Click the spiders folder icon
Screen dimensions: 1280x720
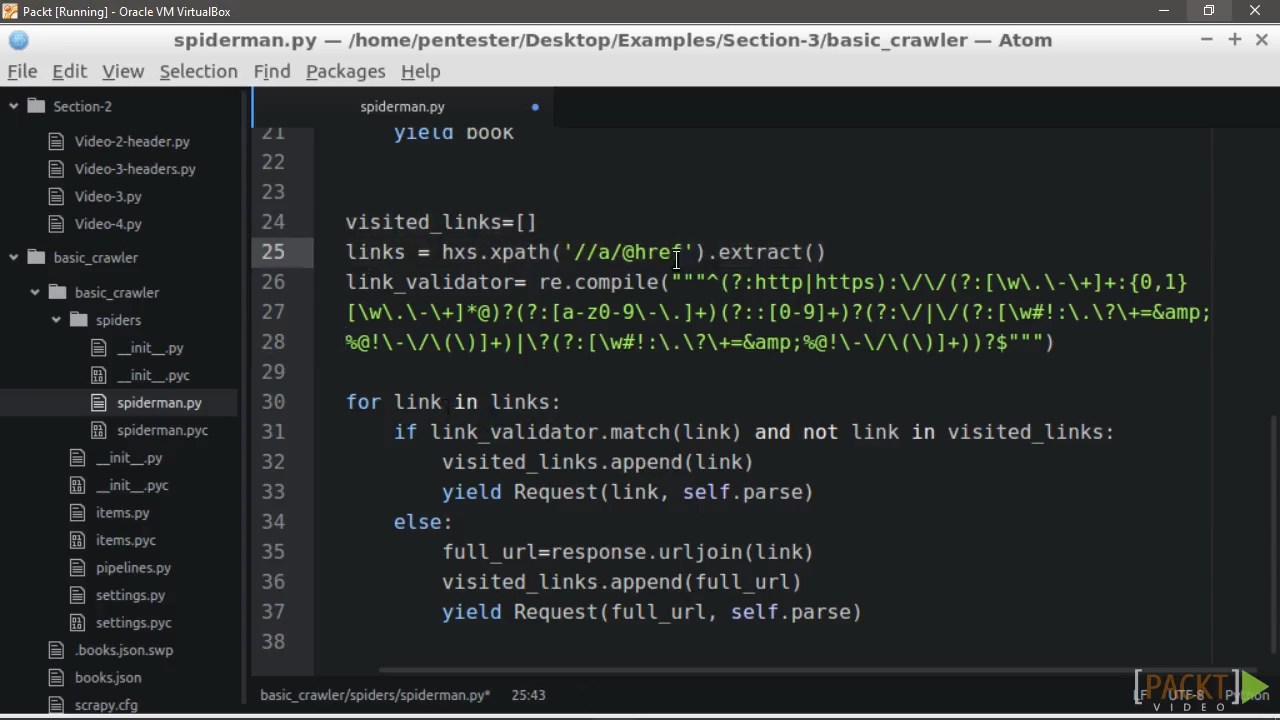[78, 320]
